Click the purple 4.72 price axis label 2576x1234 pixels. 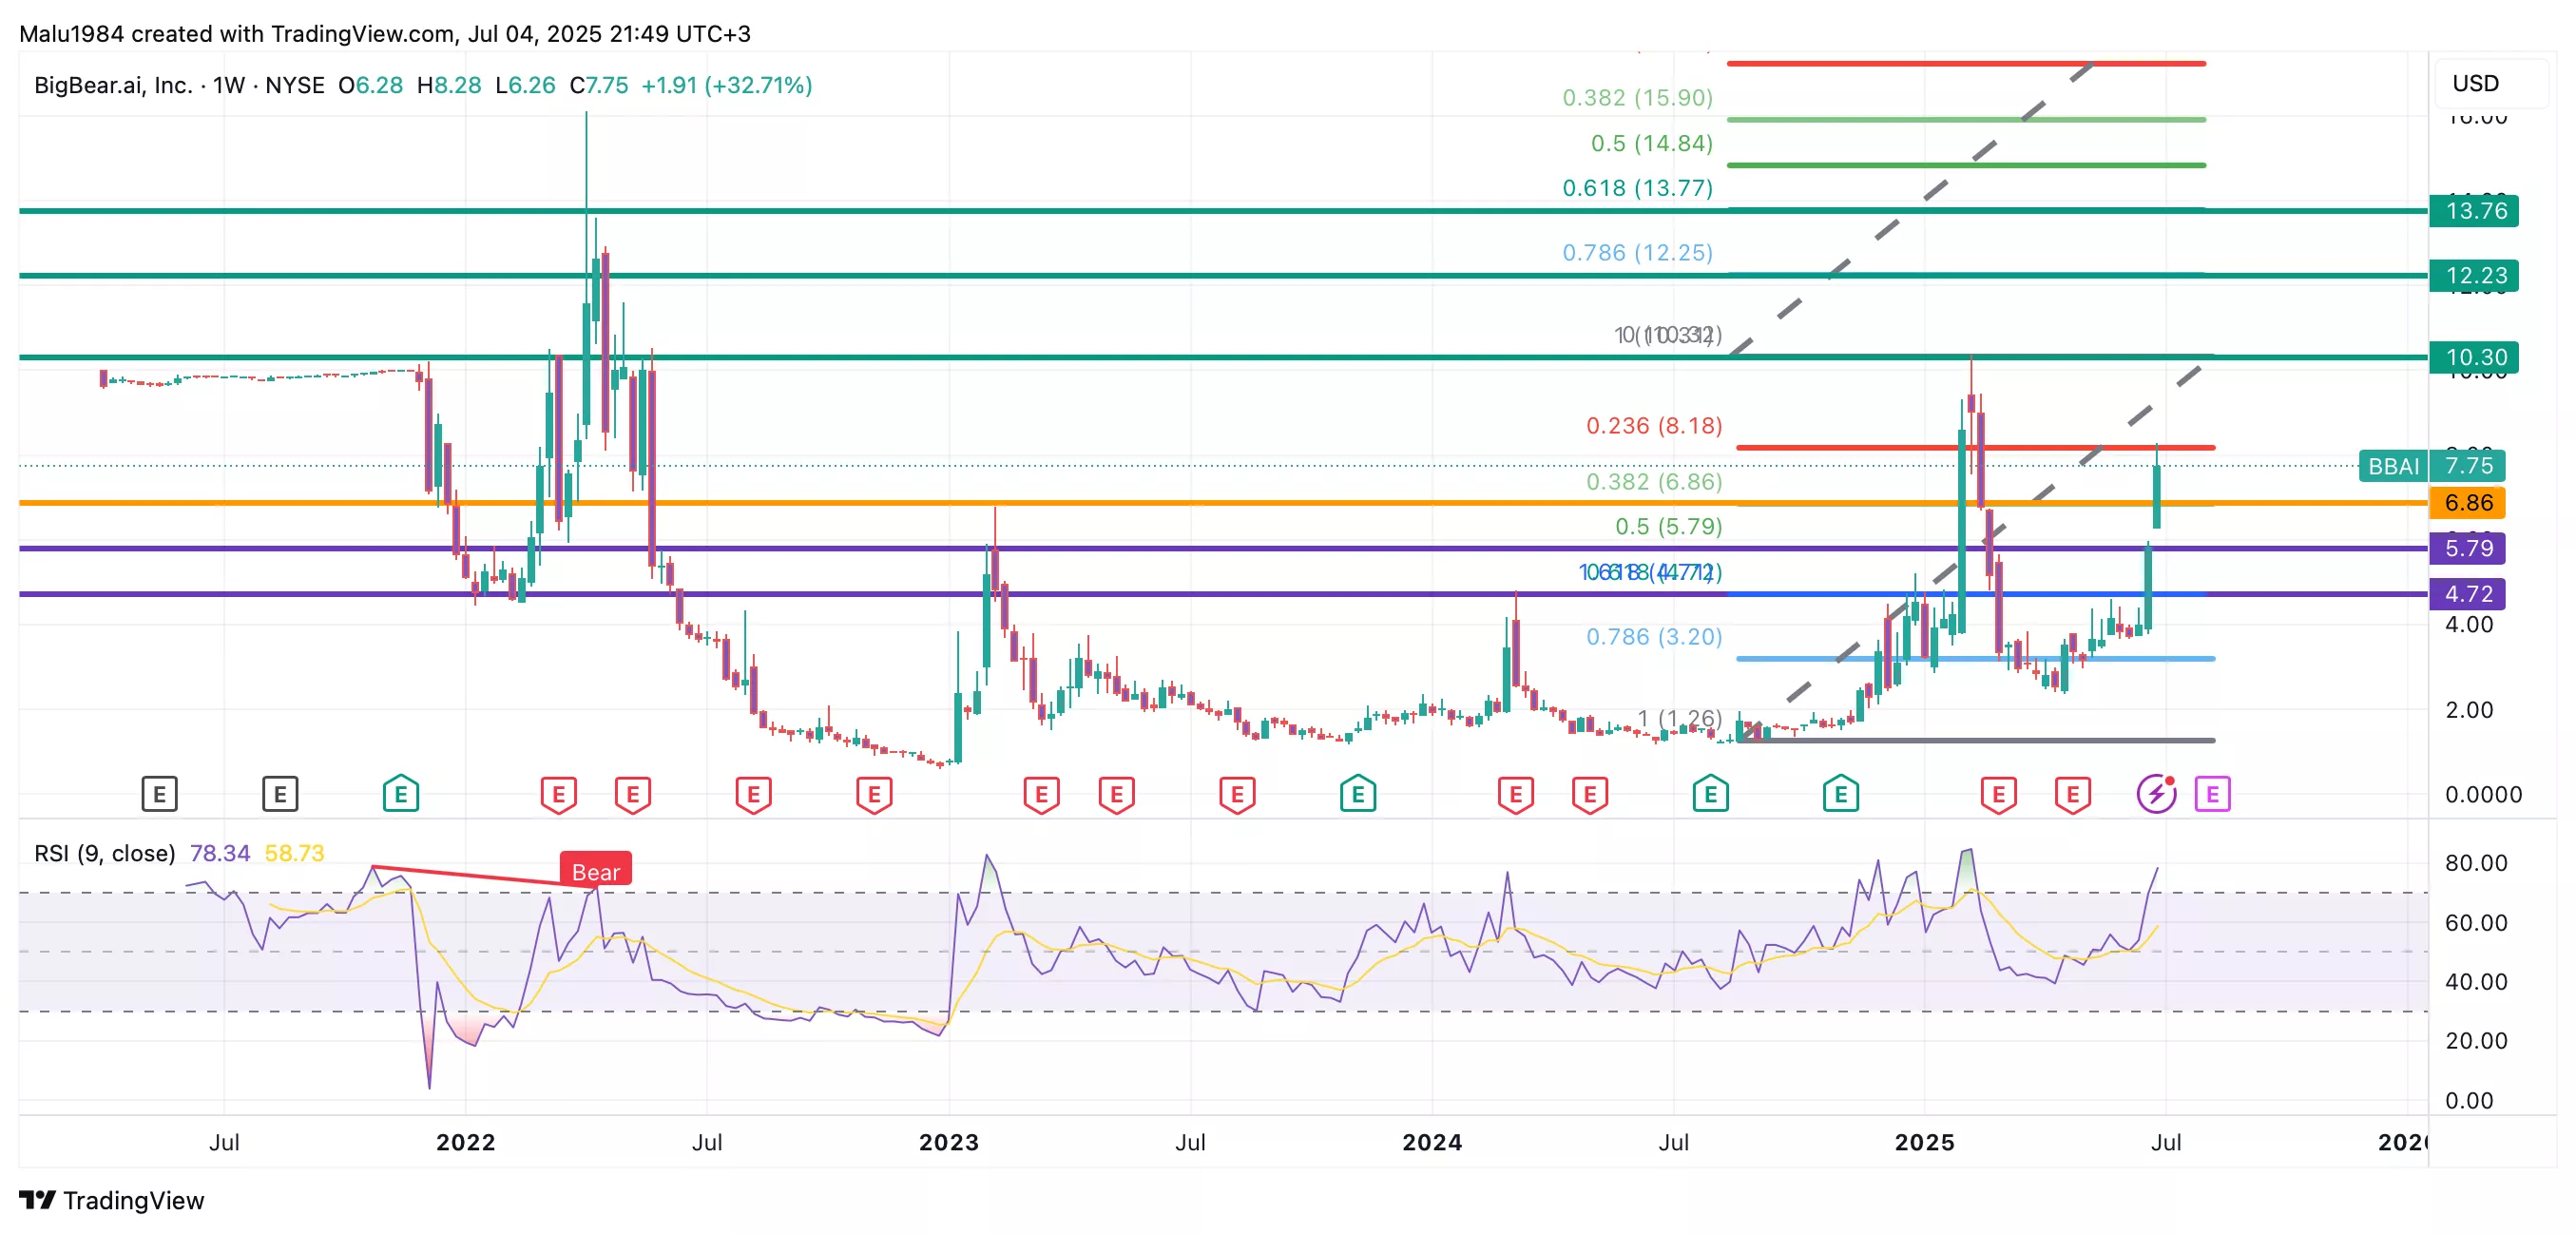pos(2467,594)
